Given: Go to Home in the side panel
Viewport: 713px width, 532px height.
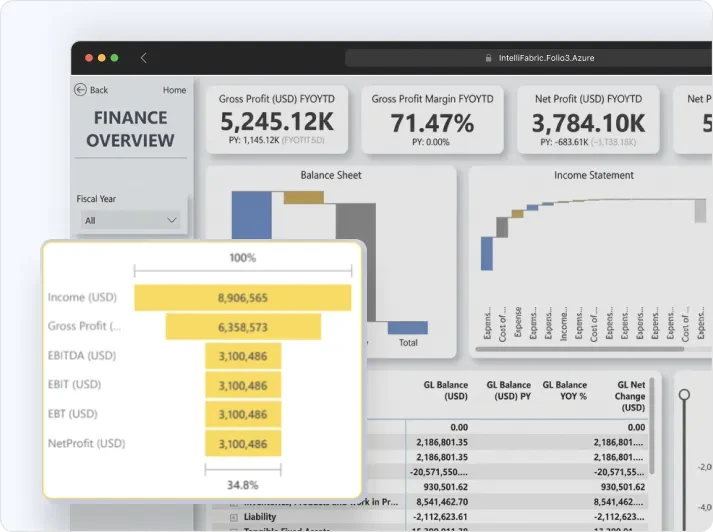Looking at the screenshot, I should click(175, 90).
